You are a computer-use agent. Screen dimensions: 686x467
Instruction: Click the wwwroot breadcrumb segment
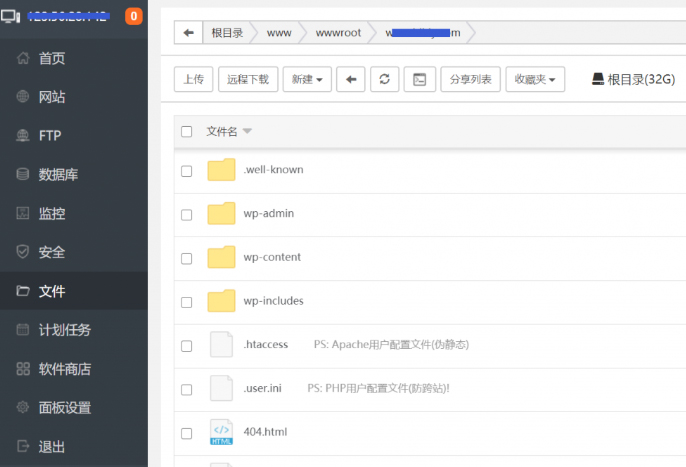337,33
